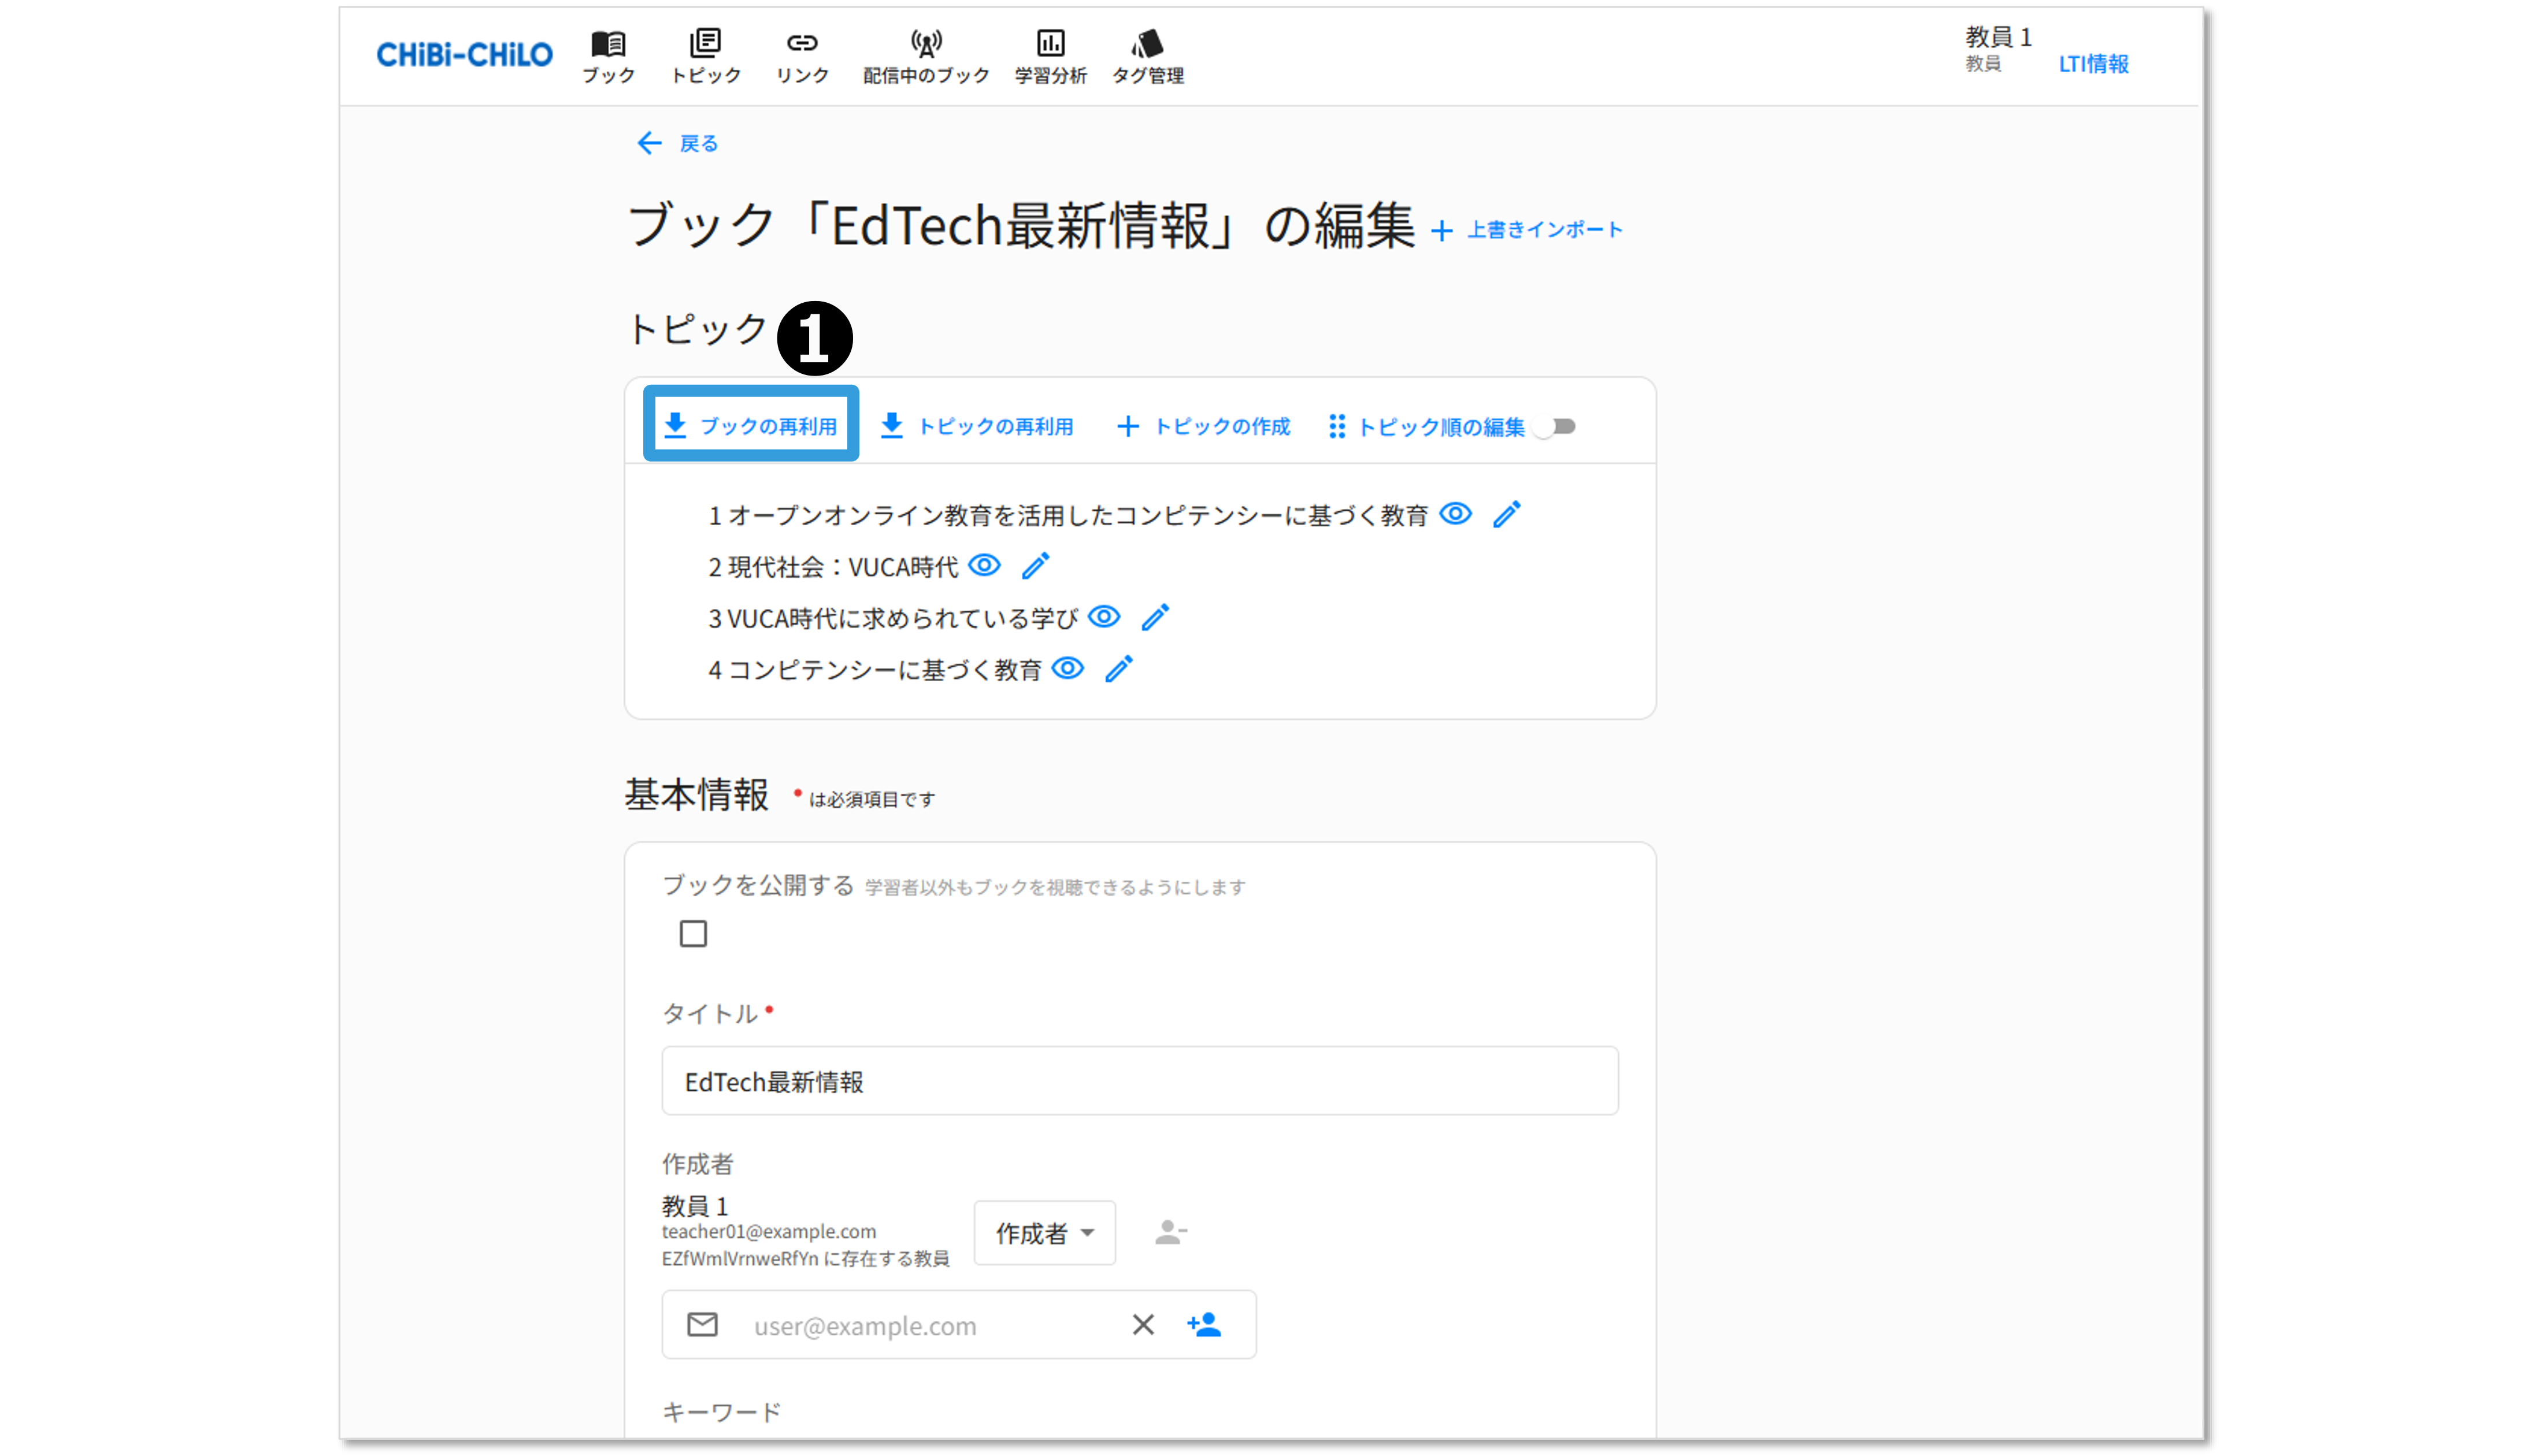Check the ブックを公開する checkbox

tap(693, 933)
